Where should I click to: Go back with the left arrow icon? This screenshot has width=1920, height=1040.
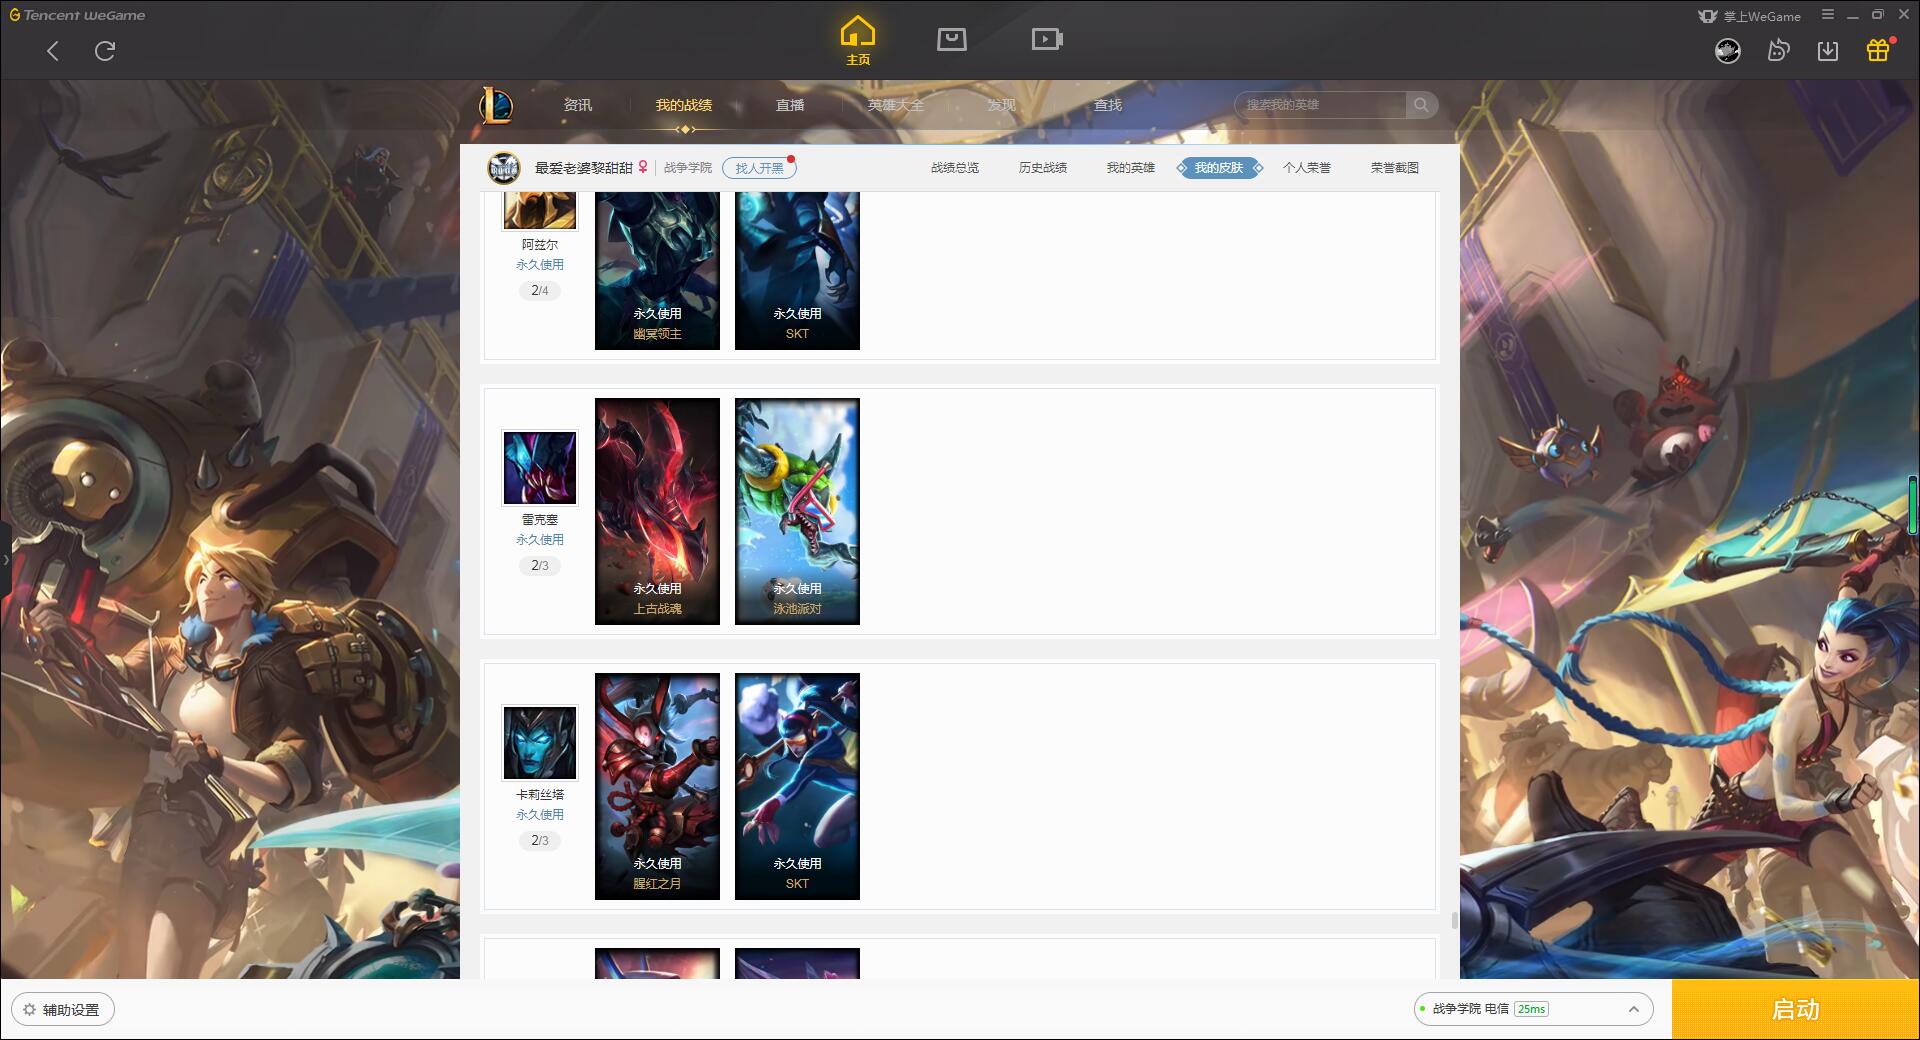click(x=53, y=51)
